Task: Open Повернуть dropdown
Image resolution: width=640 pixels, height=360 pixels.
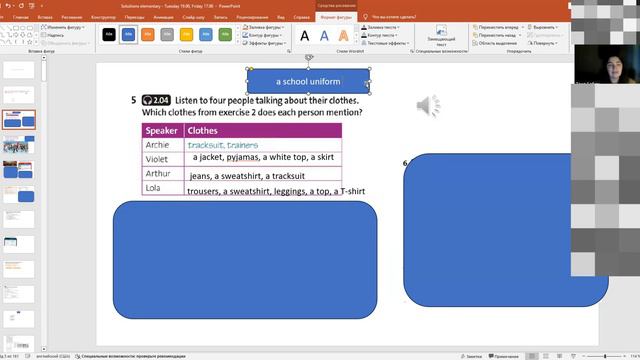Action: [x=542, y=43]
